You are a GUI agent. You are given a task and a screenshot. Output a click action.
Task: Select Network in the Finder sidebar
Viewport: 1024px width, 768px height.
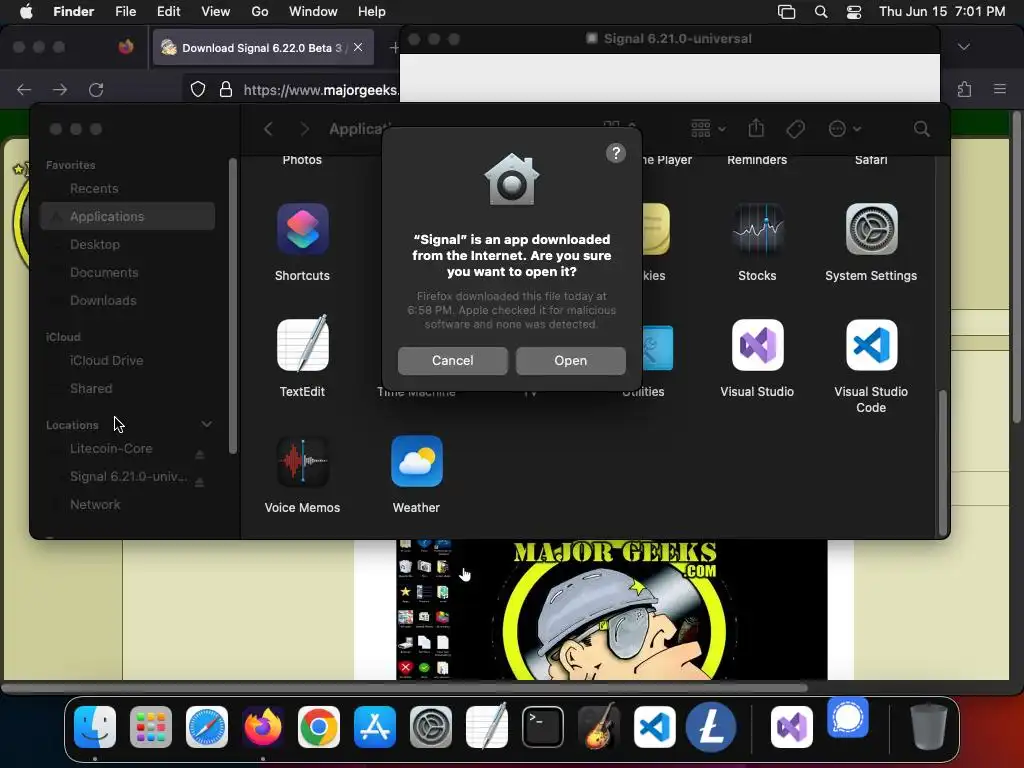[x=127, y=505]
